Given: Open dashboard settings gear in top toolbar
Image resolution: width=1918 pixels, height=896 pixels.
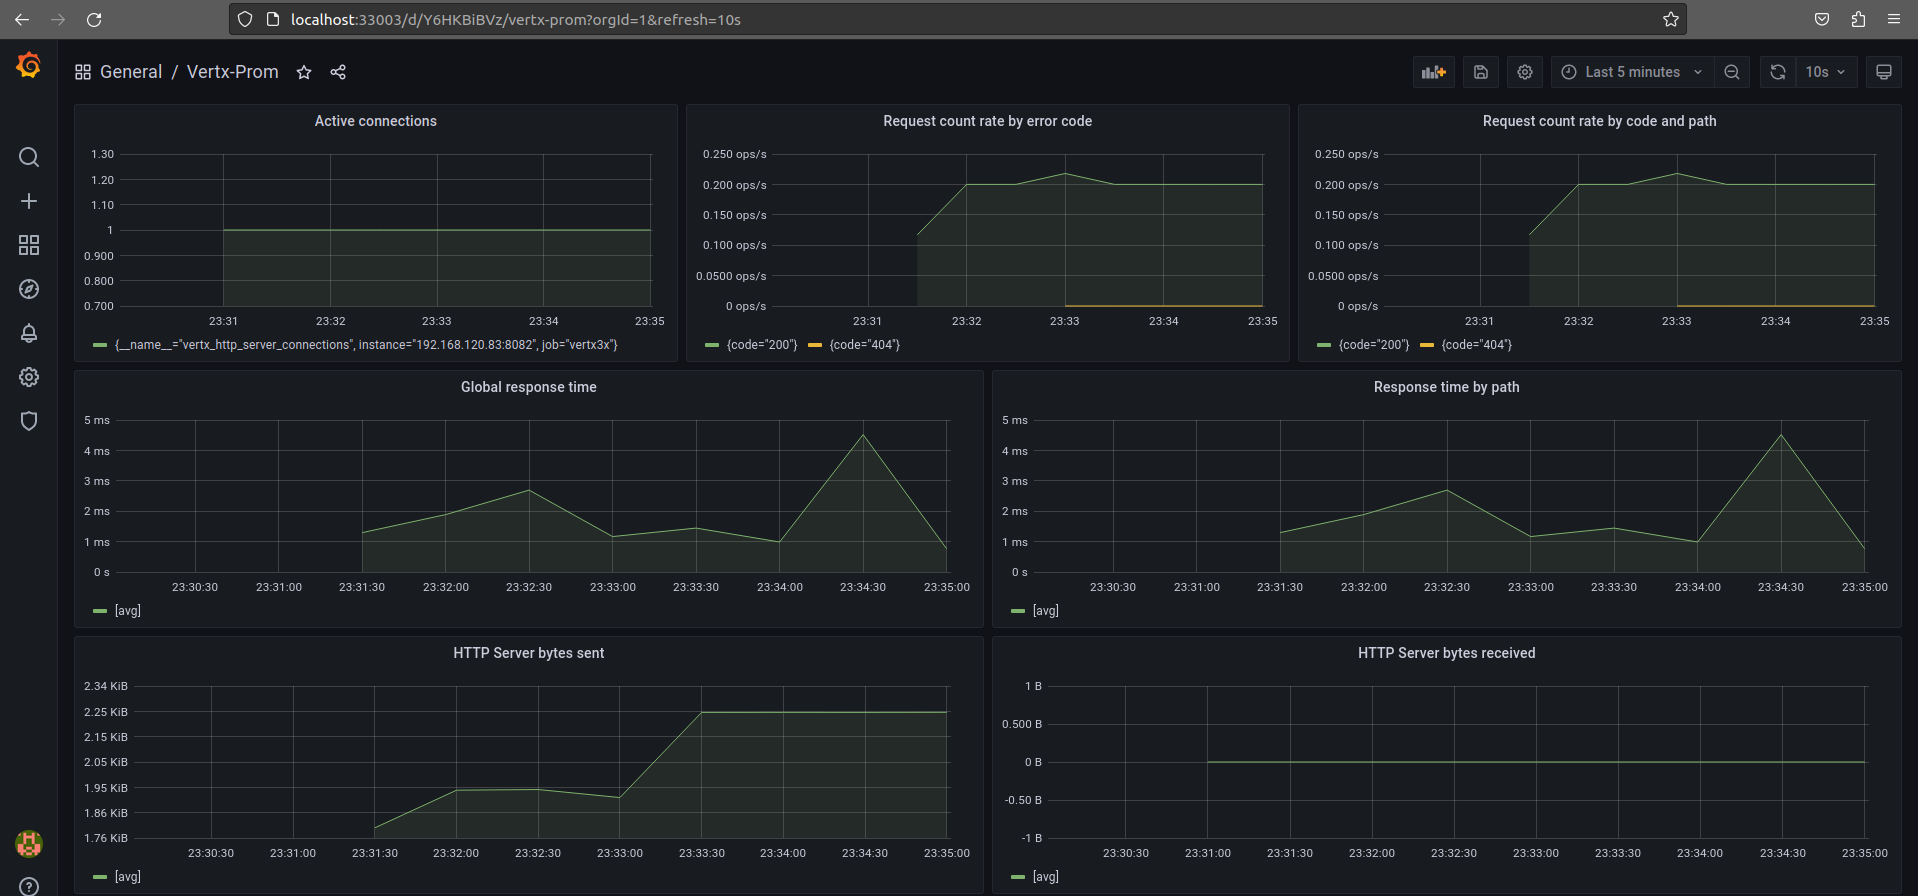Looking at the screenshot, I should click(x=1525, y=72).
